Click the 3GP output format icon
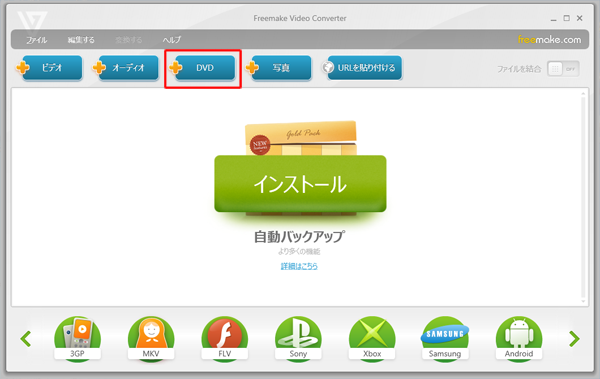600x379 pixels. [x=77, y=338]
